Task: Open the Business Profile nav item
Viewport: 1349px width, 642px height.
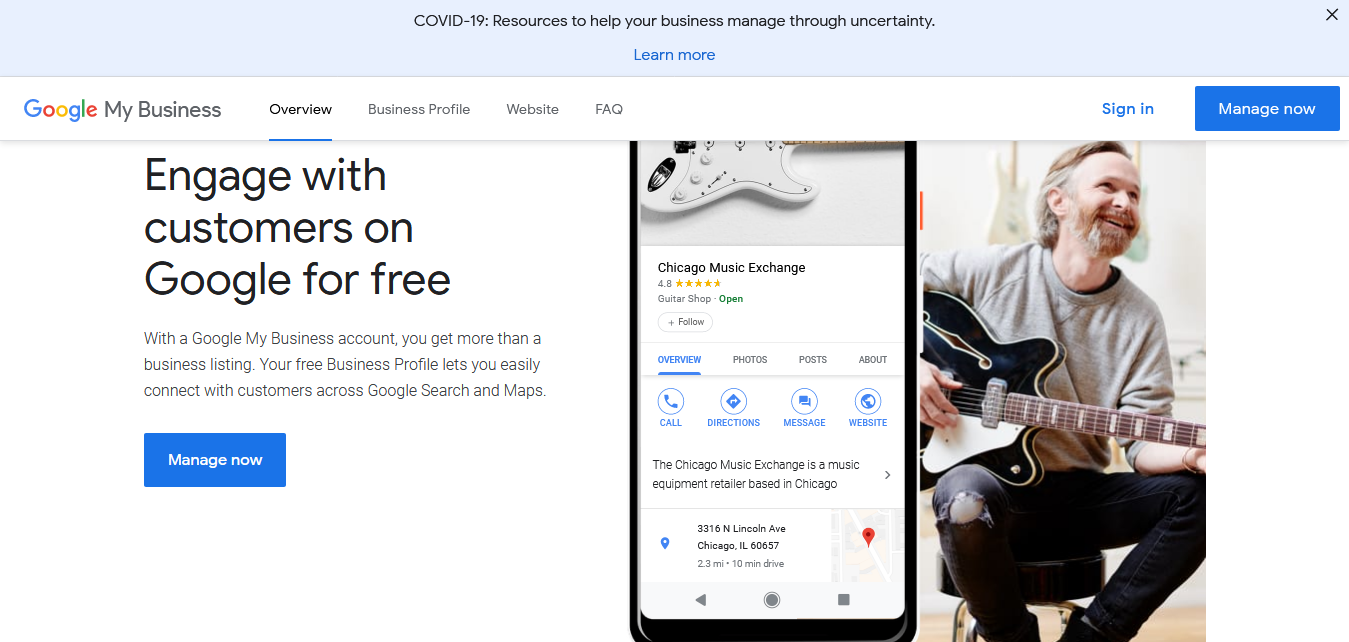Action: click(419, 109)
